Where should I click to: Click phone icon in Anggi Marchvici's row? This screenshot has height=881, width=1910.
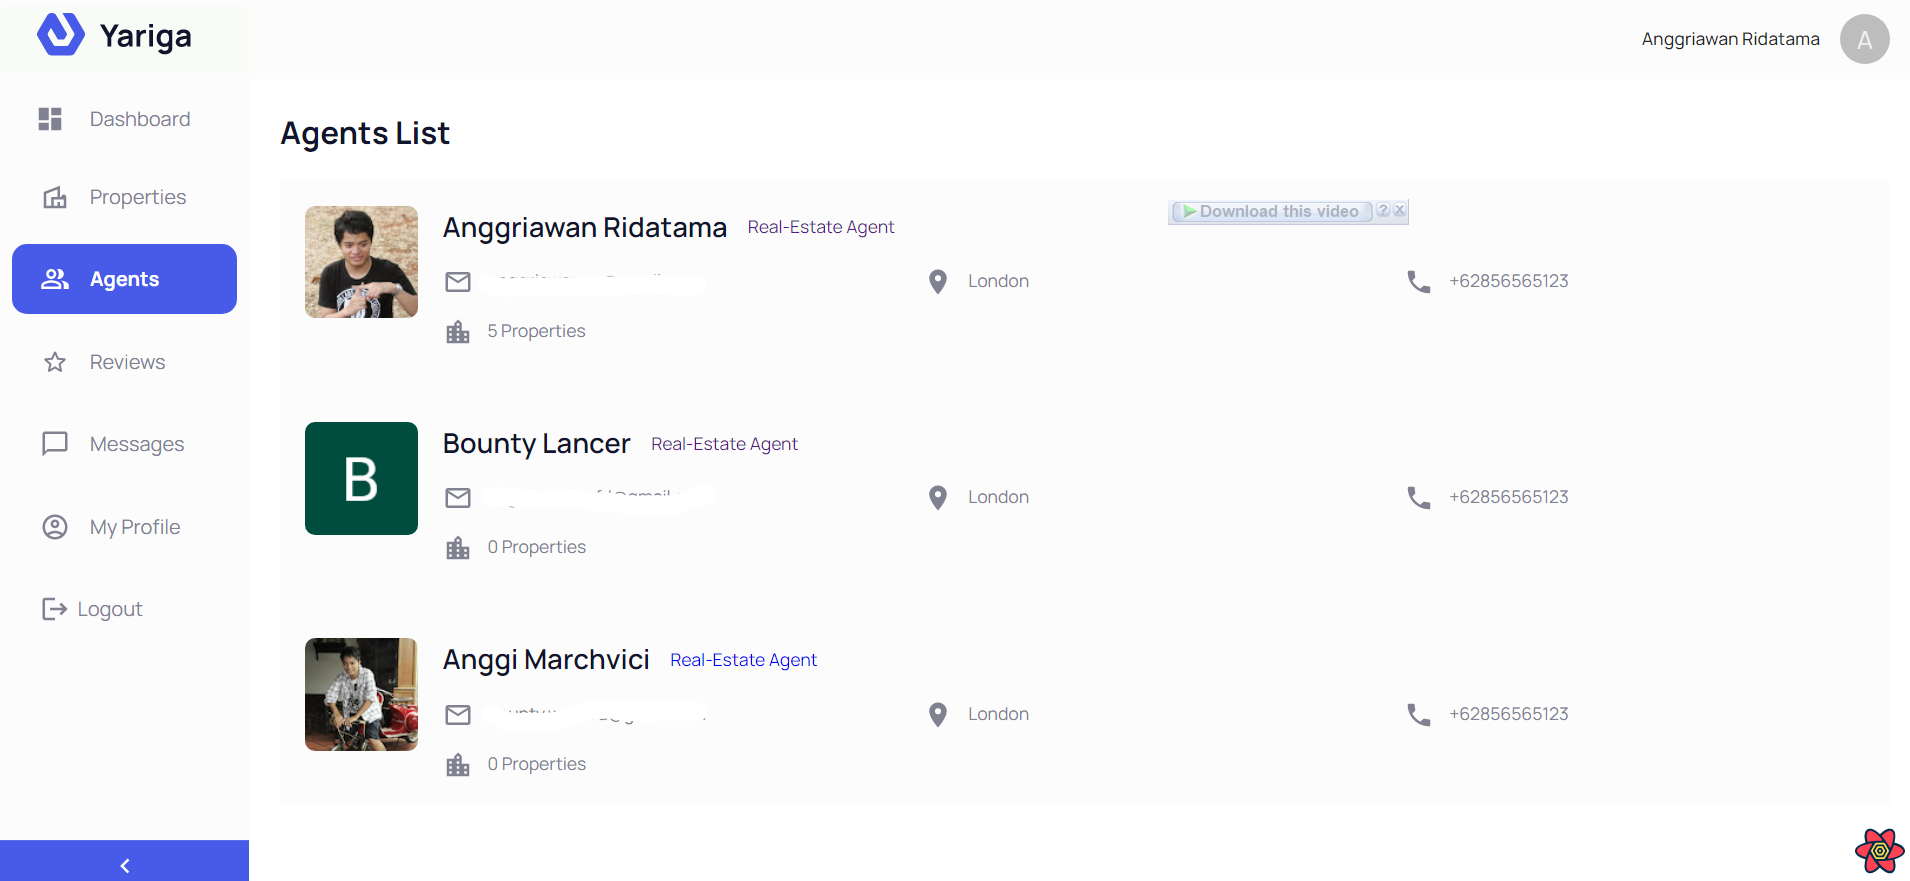click(1419, 714)
